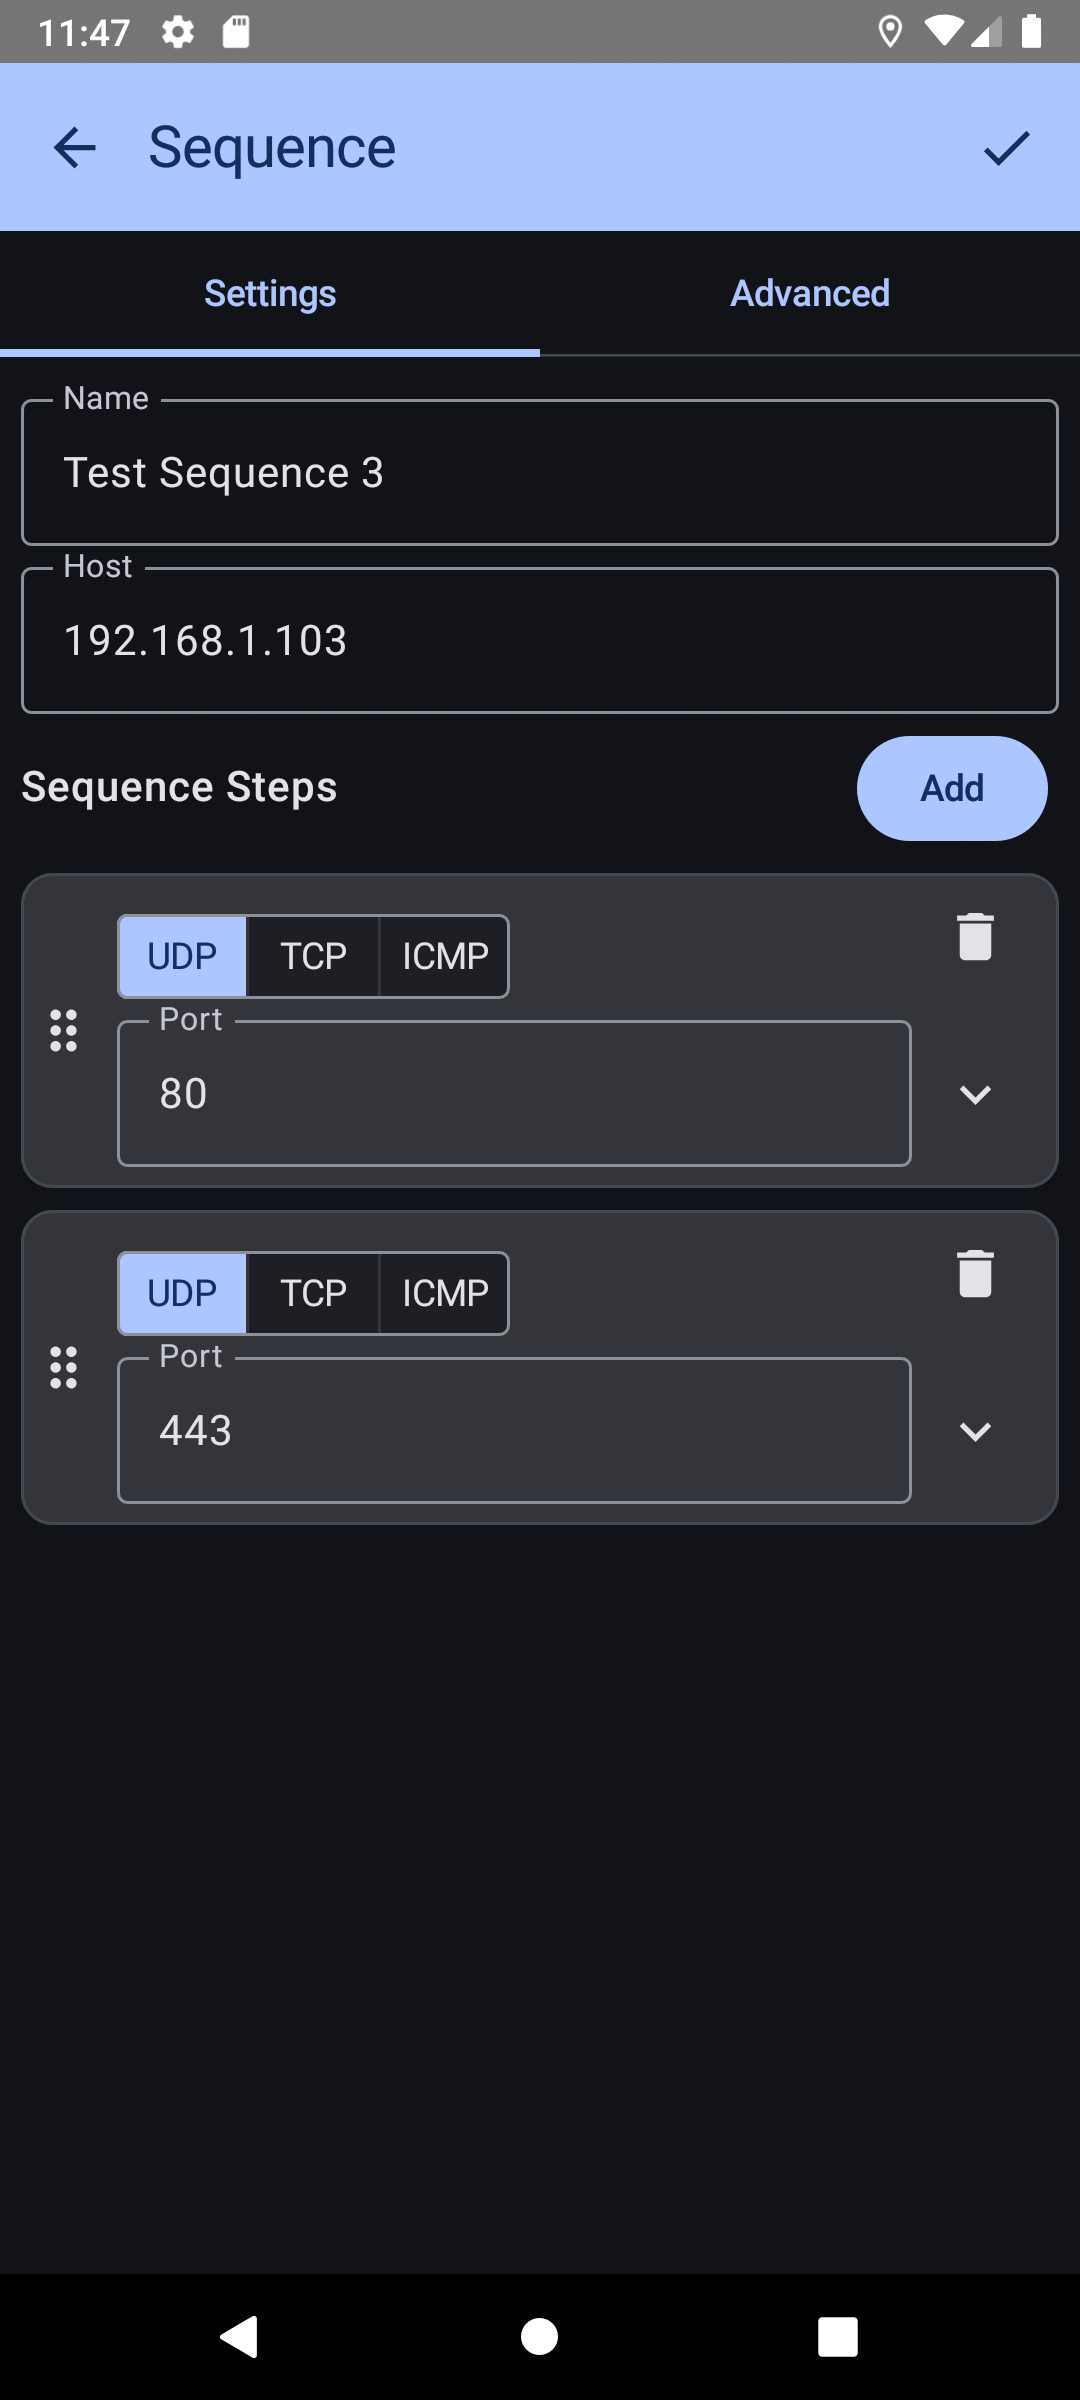The height and width of the screenshot is (2400, 1080).
Task: Delete the port 80 step
Action: tap(975, 937)
